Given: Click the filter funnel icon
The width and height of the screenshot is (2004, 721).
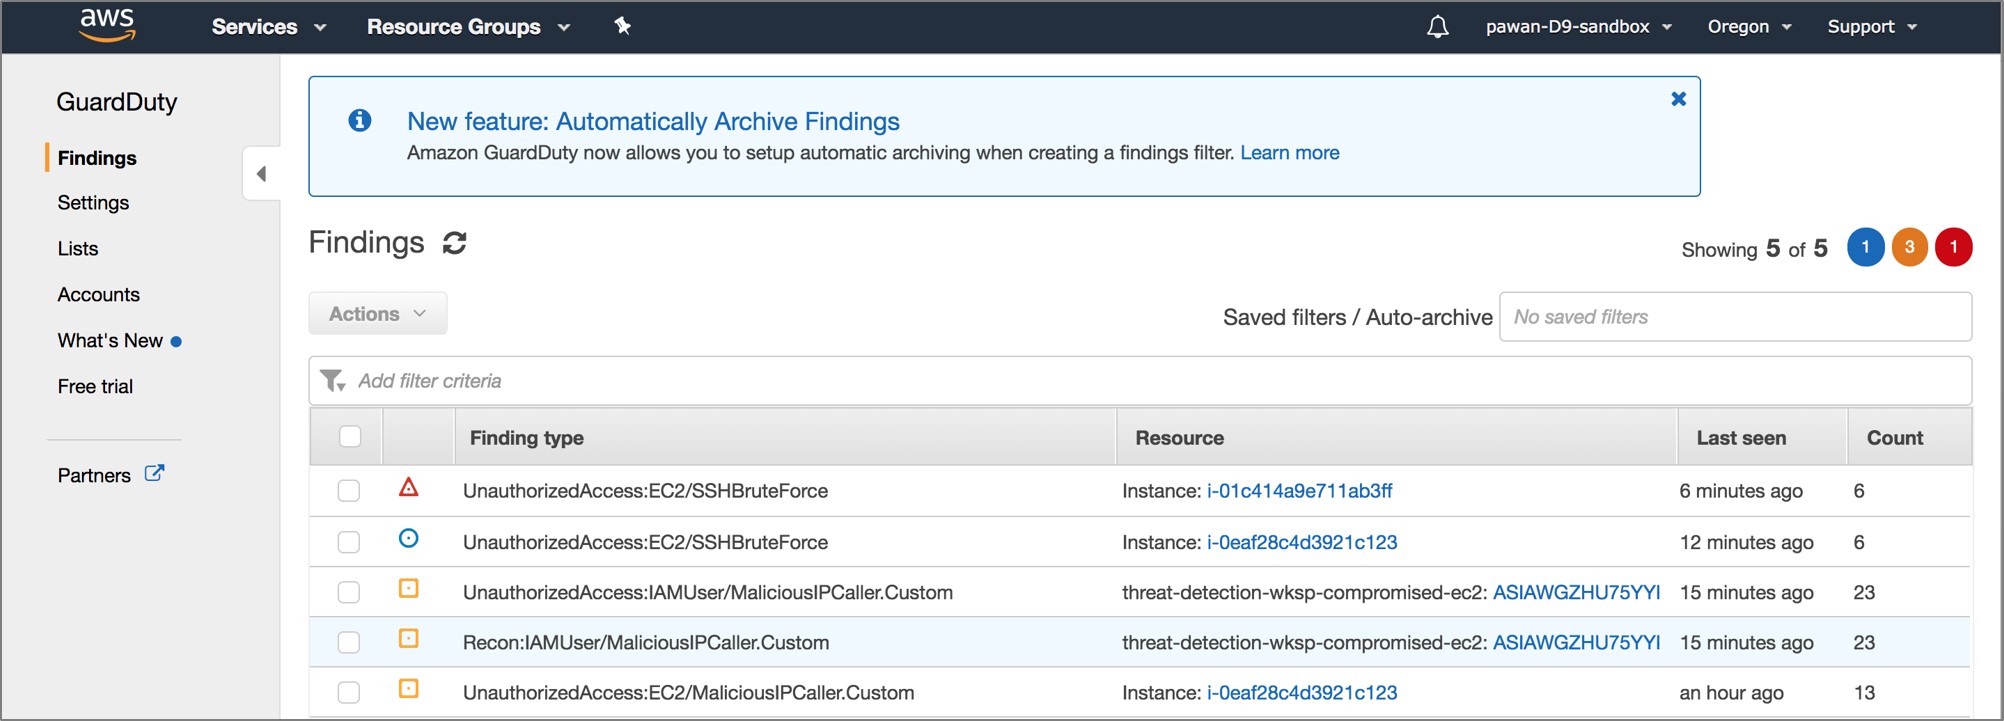Looking at the screenshot, I should [x=332, y=381].
